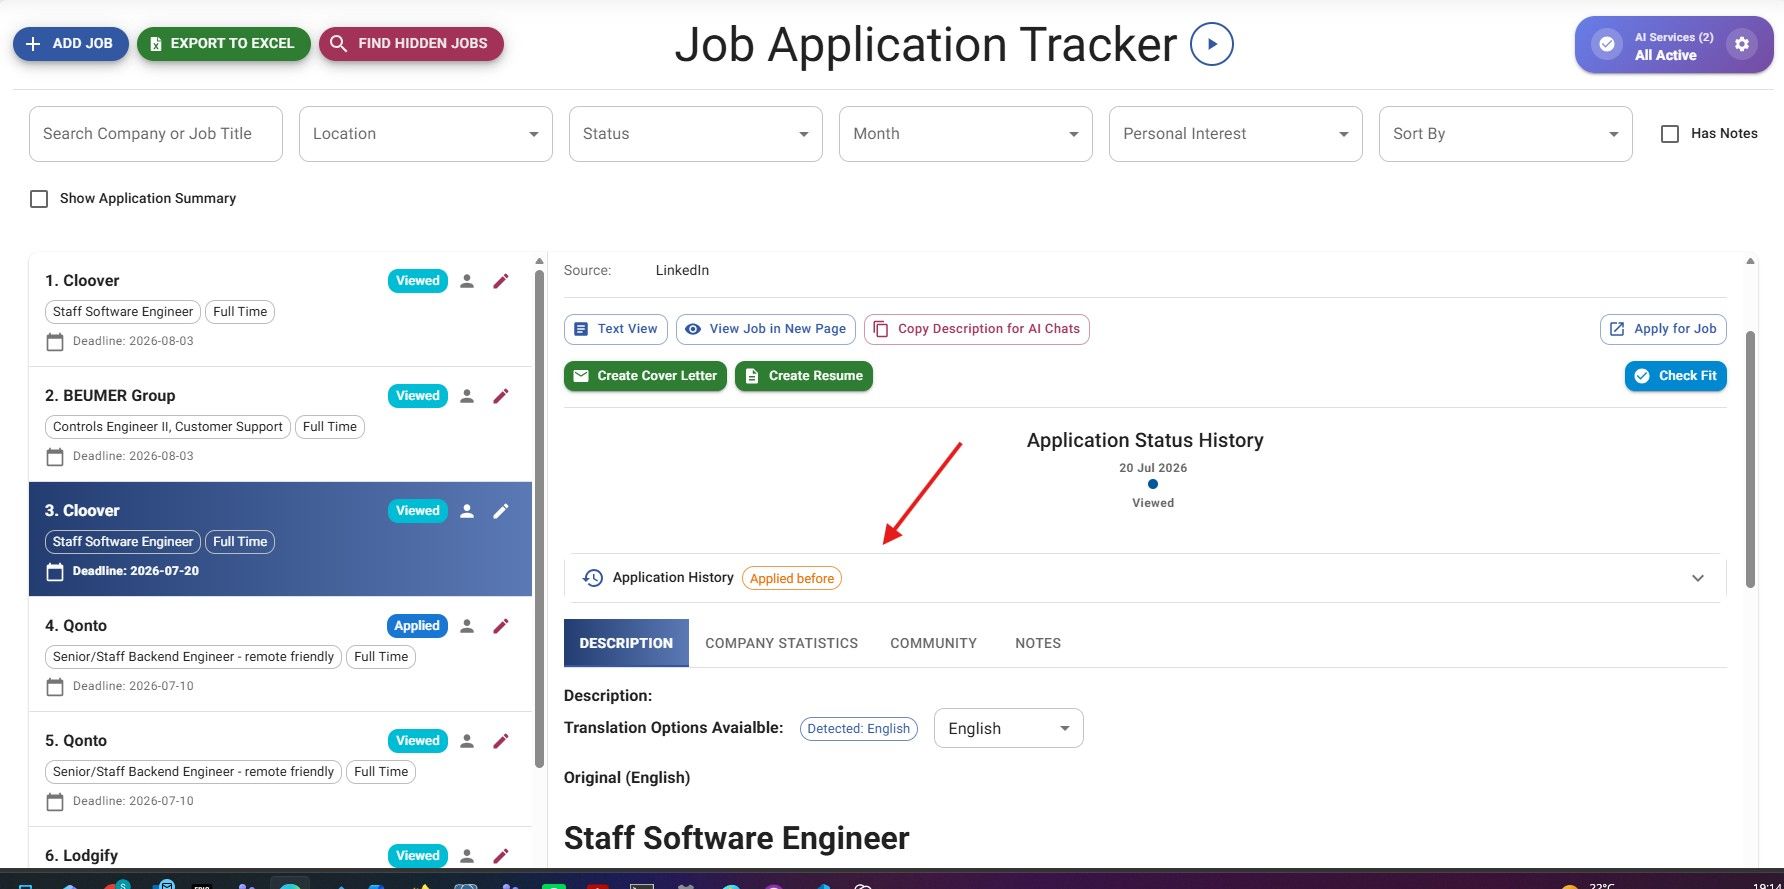Select the 2. BEUMER Group job
The width and height of the screenshot is (1784, 889).
pos(280,425)
